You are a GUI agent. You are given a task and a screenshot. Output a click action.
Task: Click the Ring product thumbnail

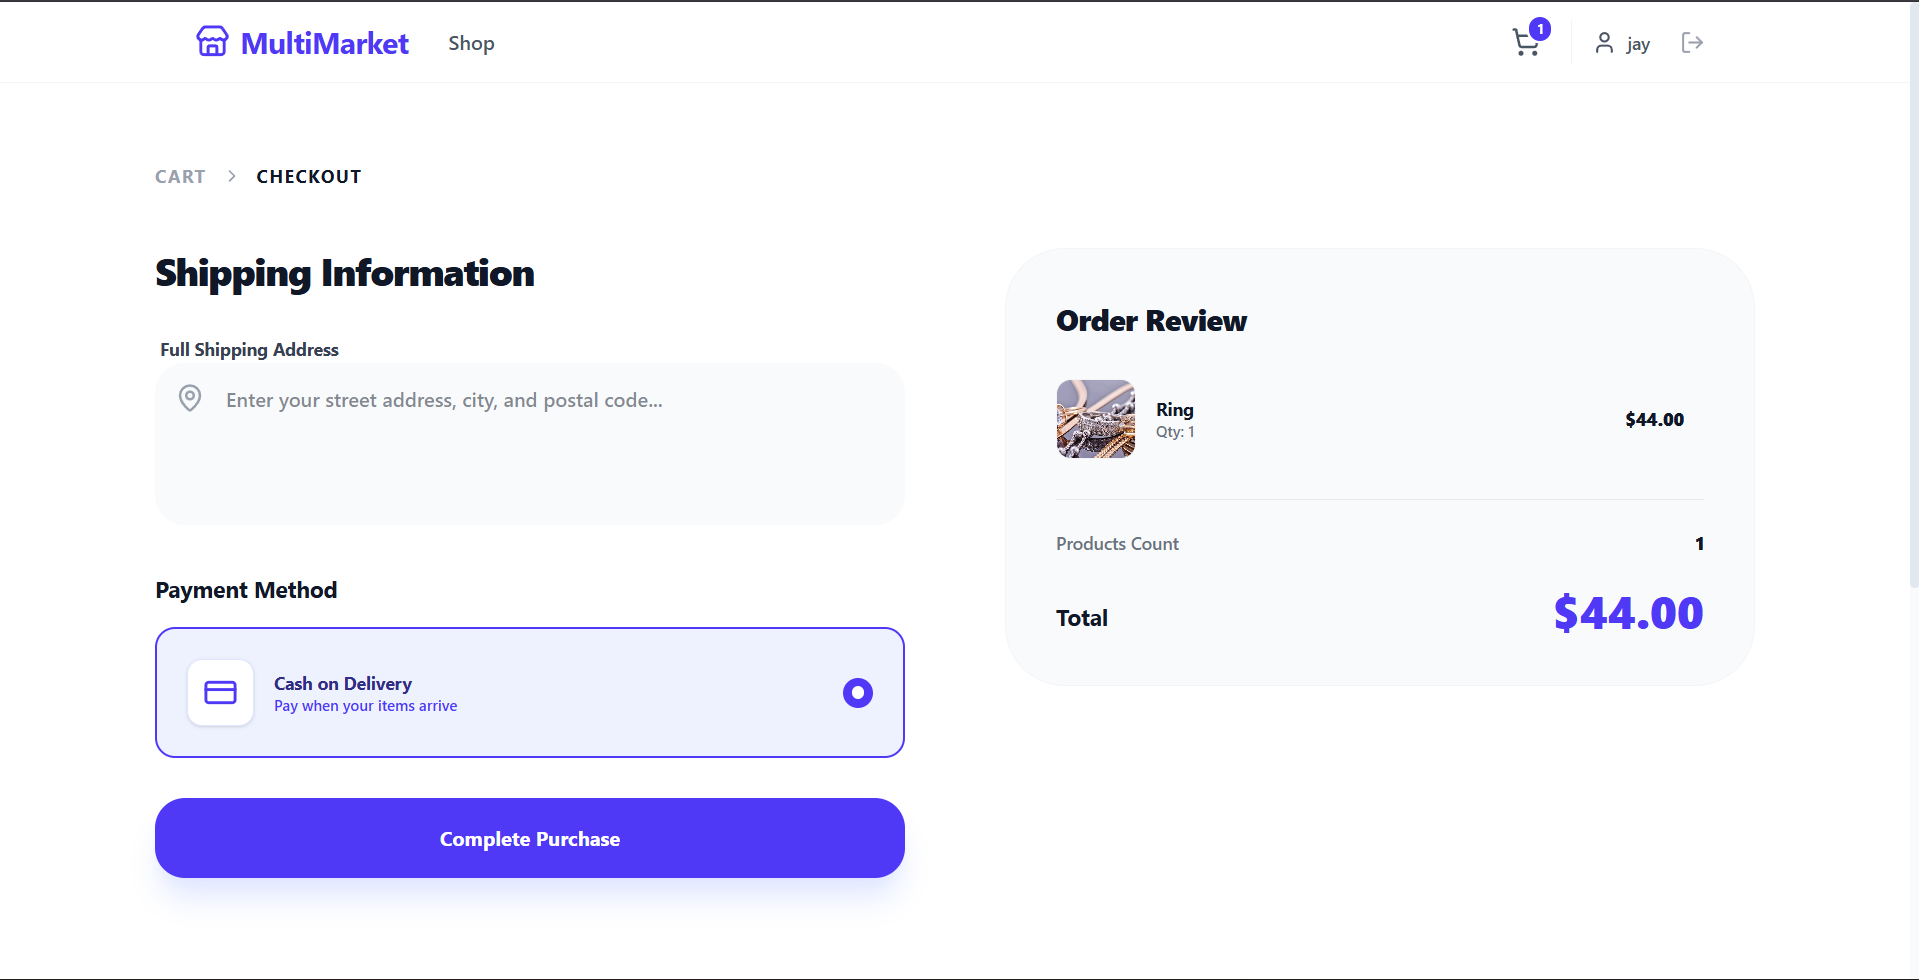(1096, 419)
